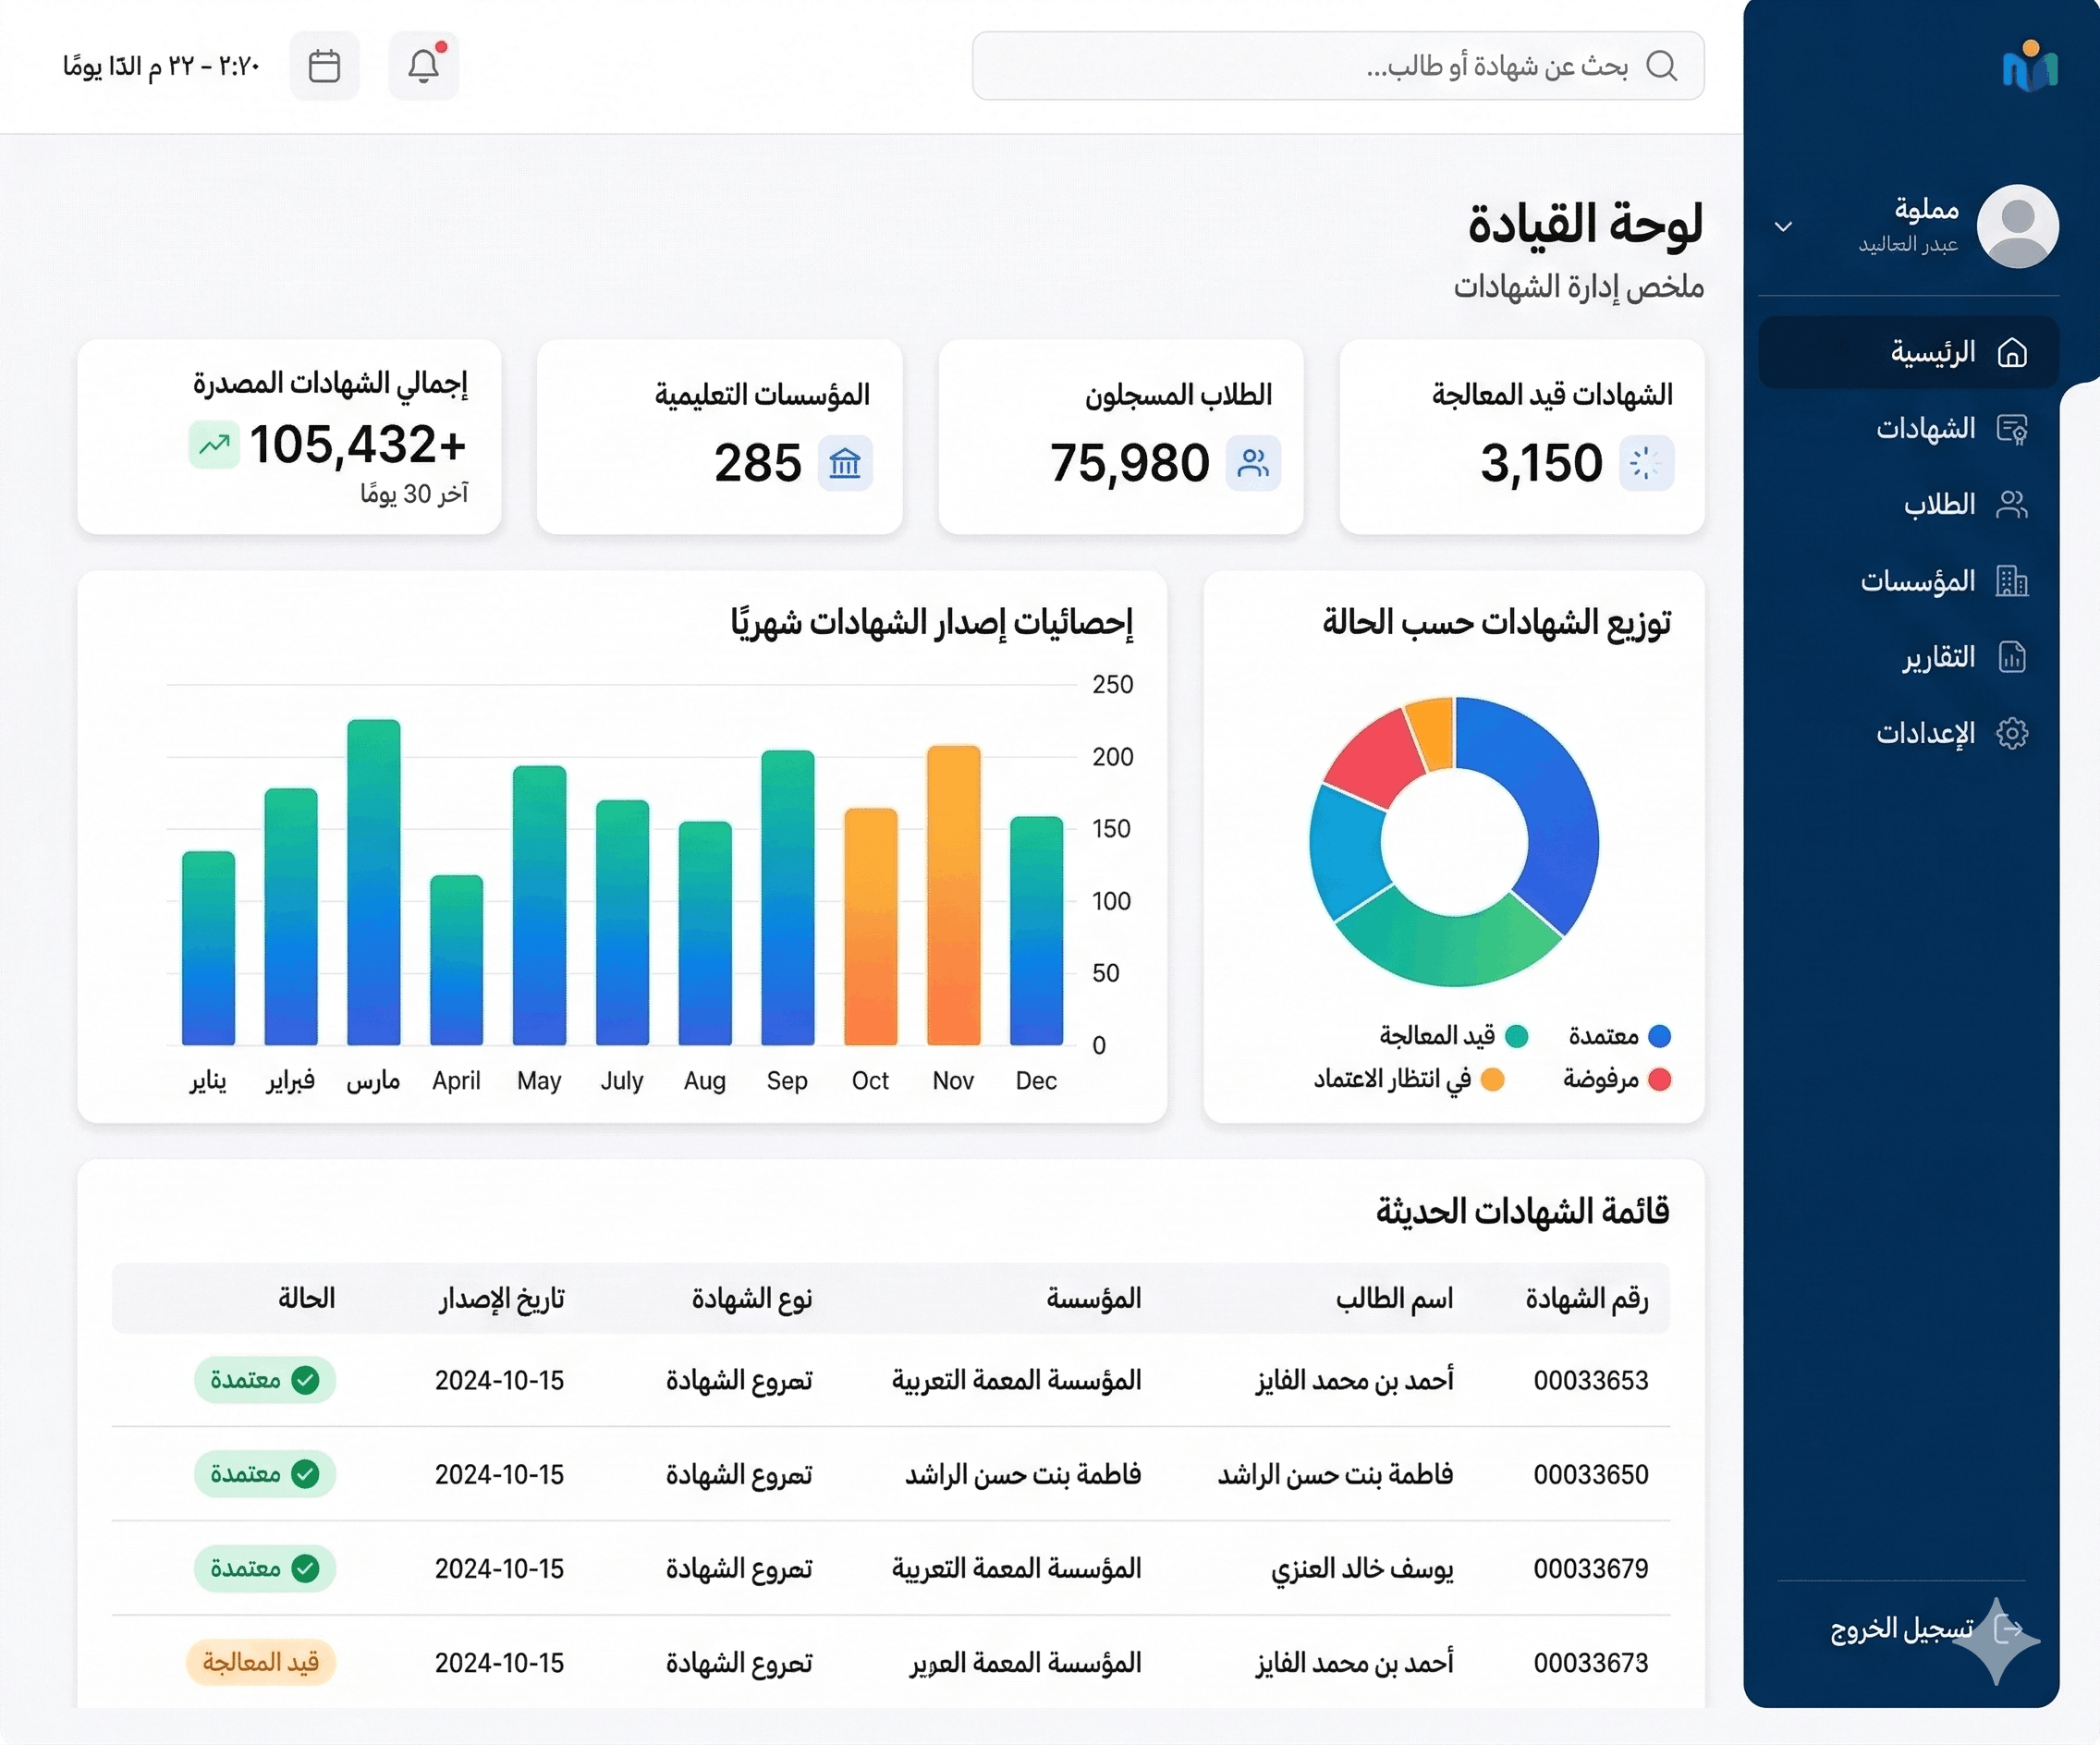
Task: Click the الحالة column header
Action: [x=307, y=1298]
